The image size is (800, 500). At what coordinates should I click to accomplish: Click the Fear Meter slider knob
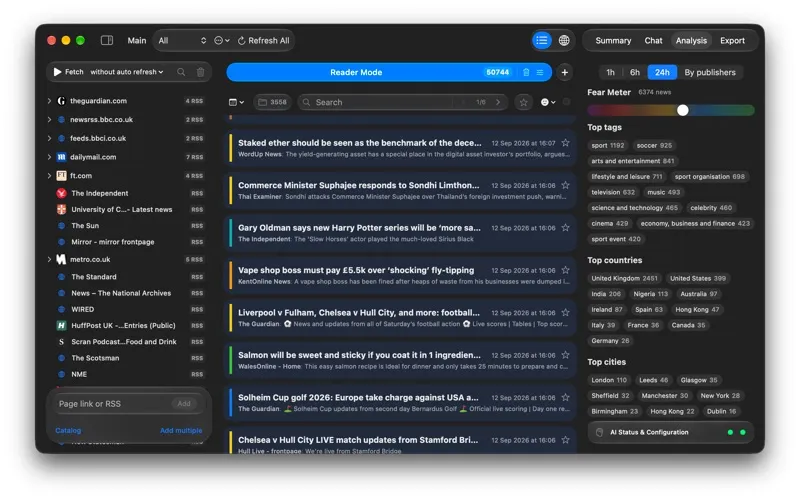coord(683,110)
